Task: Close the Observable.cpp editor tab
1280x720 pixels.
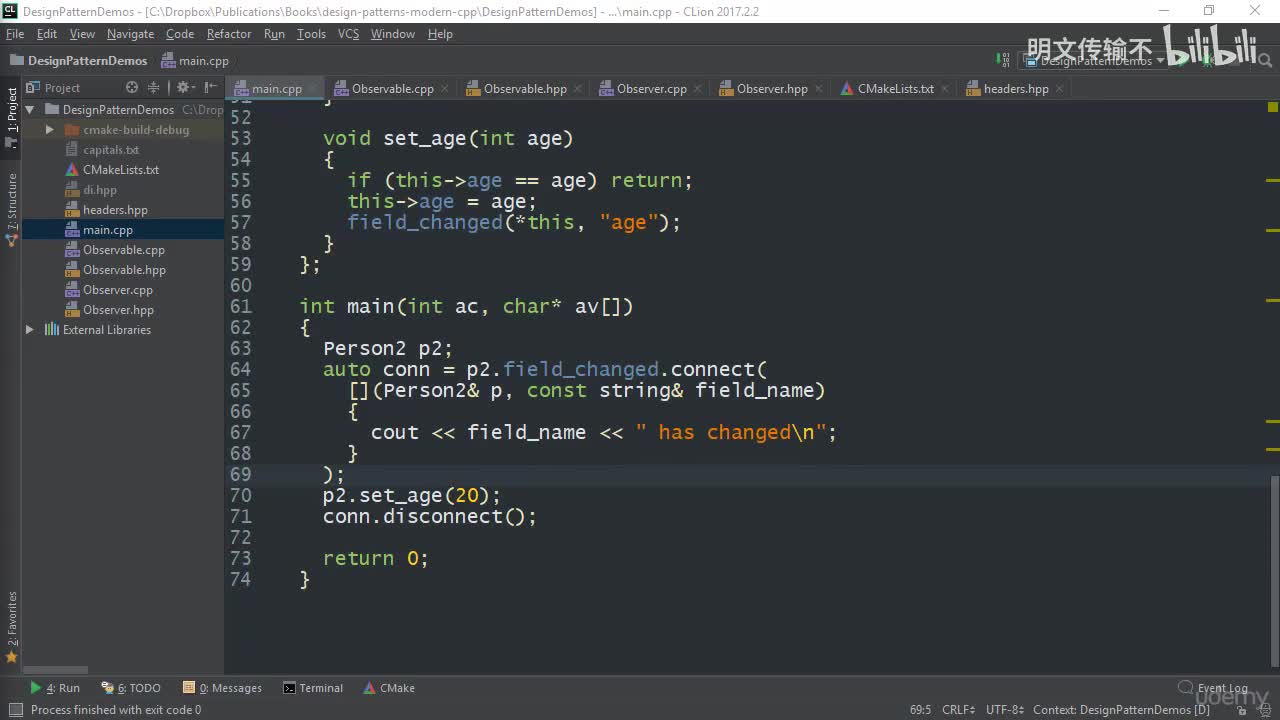Action: 445,89
